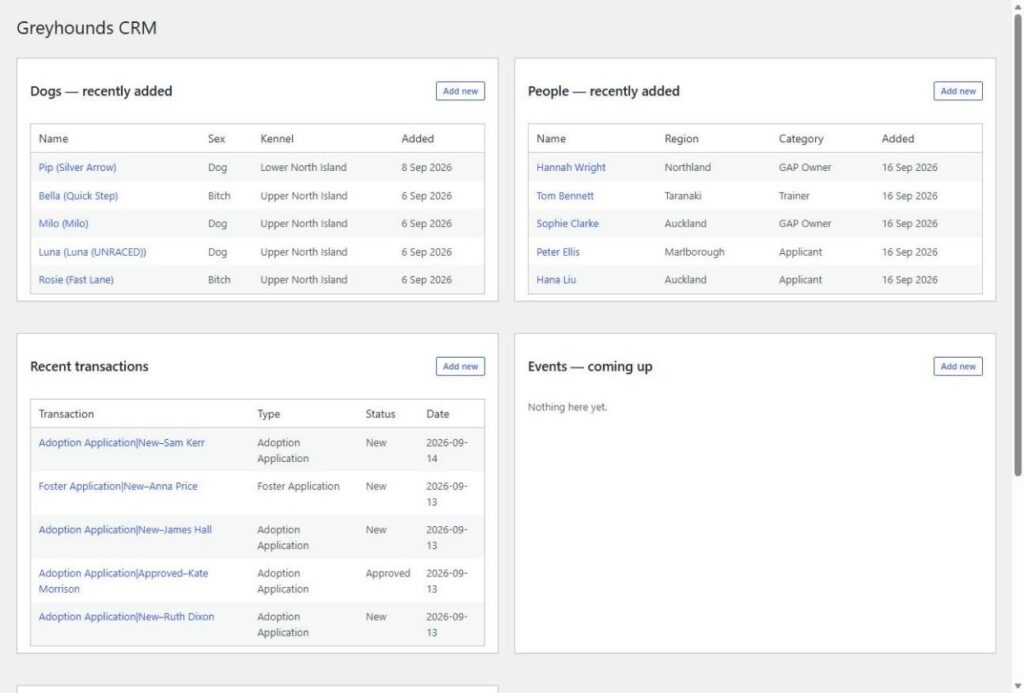Open Tom Bennett's person record
1024x693 pixels.
[x=565, y=195]
